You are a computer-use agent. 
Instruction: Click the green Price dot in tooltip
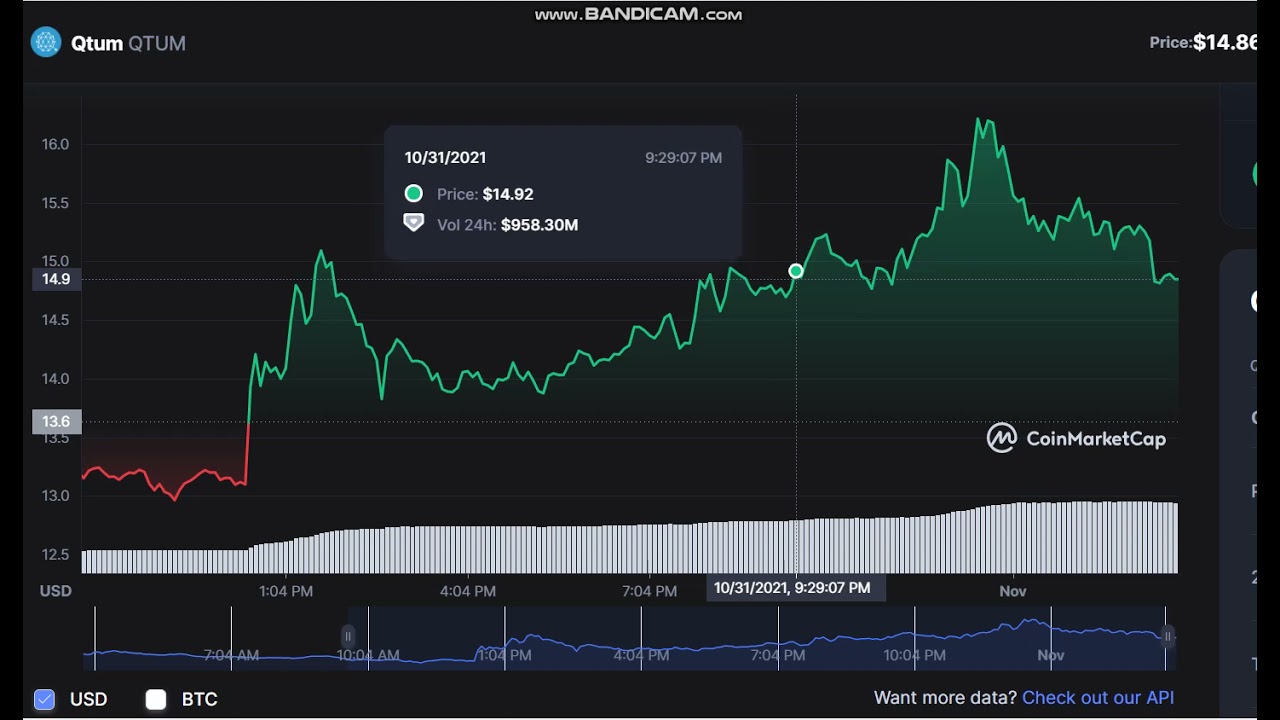(413, 194)
